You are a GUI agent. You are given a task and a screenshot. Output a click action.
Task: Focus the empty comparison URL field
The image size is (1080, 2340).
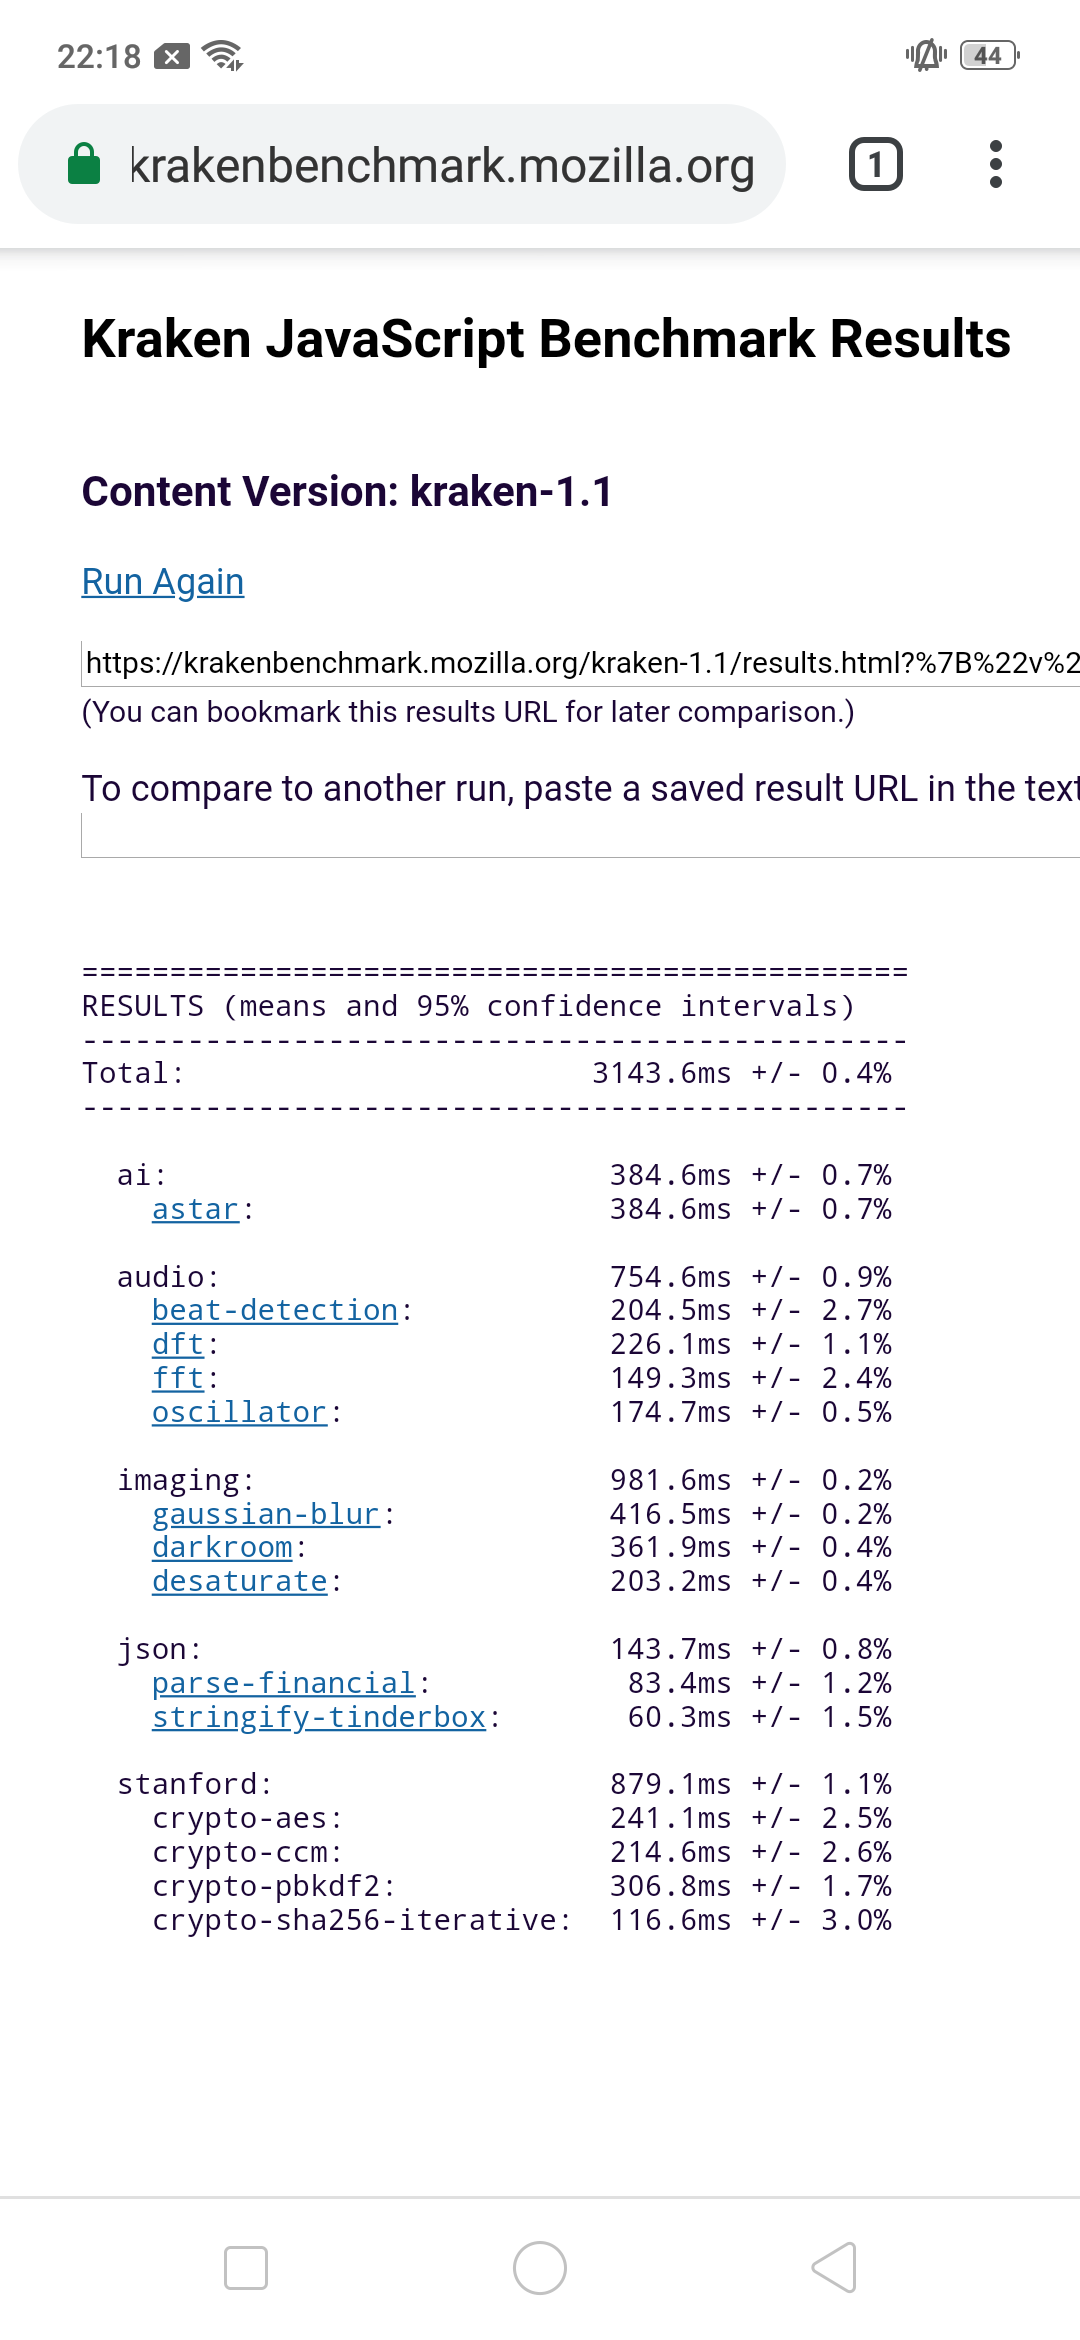580,835
